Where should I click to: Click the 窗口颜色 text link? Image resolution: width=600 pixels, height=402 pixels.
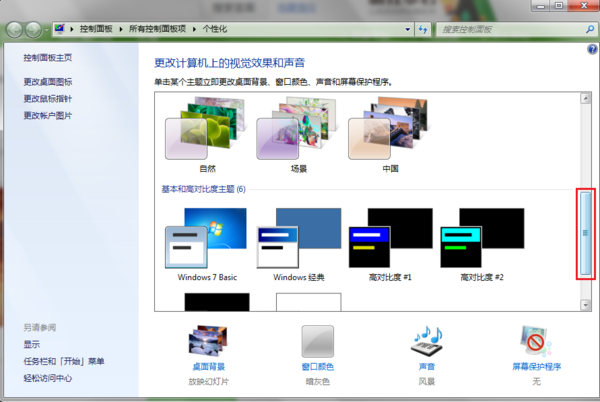318,366
